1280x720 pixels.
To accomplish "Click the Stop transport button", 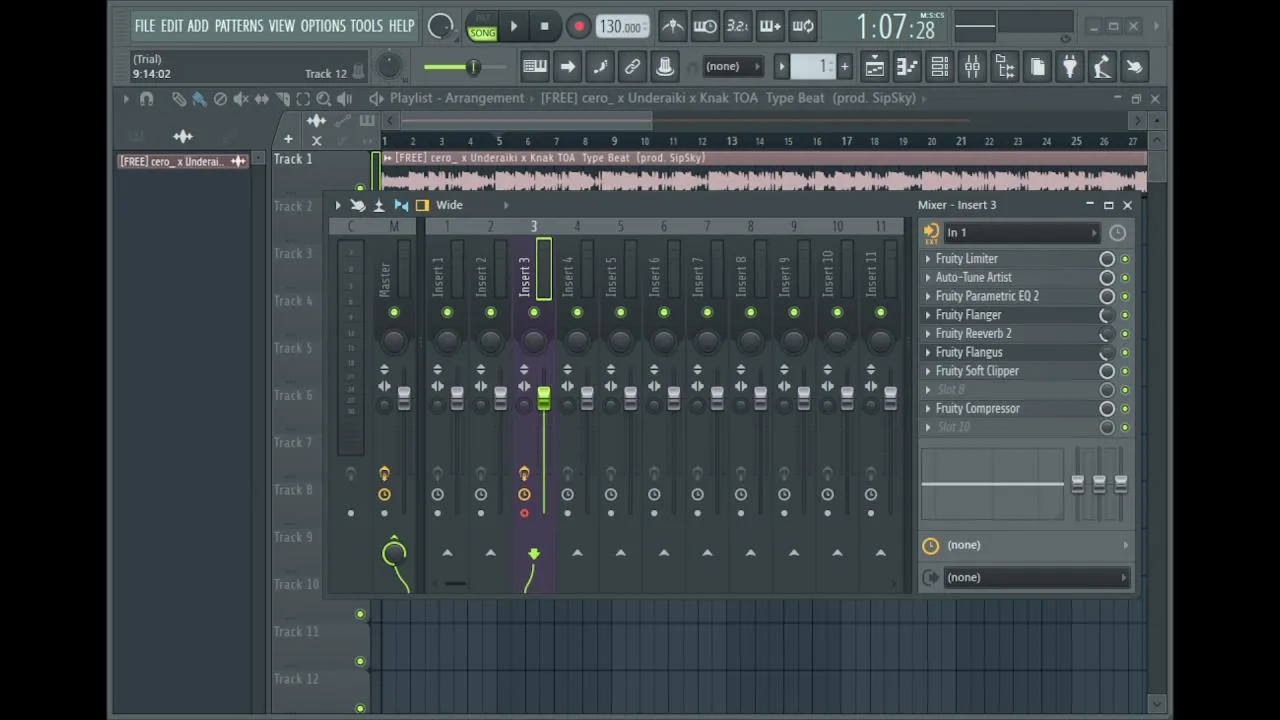I will coord(544,27).
